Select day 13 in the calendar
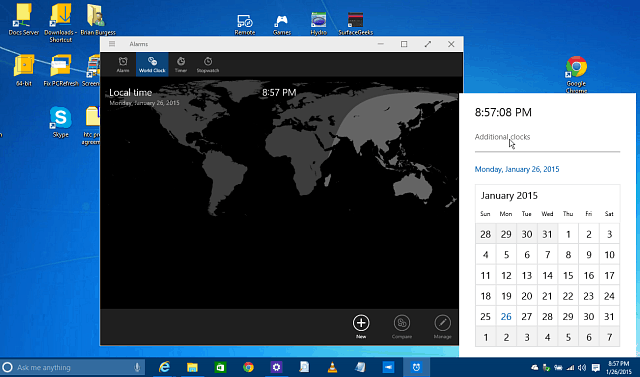The width and height of the screenshot is (640, 377). coord(527,275)
